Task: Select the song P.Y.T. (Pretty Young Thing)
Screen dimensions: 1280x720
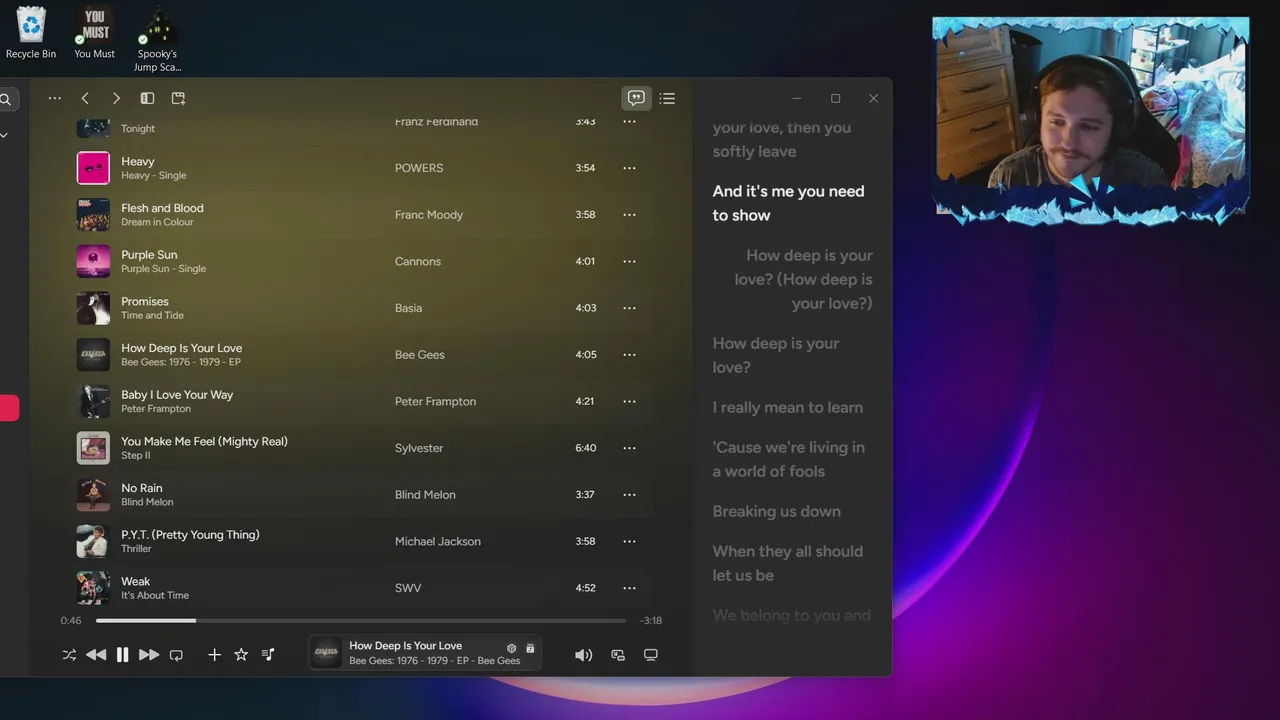Action: click(190, 535)
